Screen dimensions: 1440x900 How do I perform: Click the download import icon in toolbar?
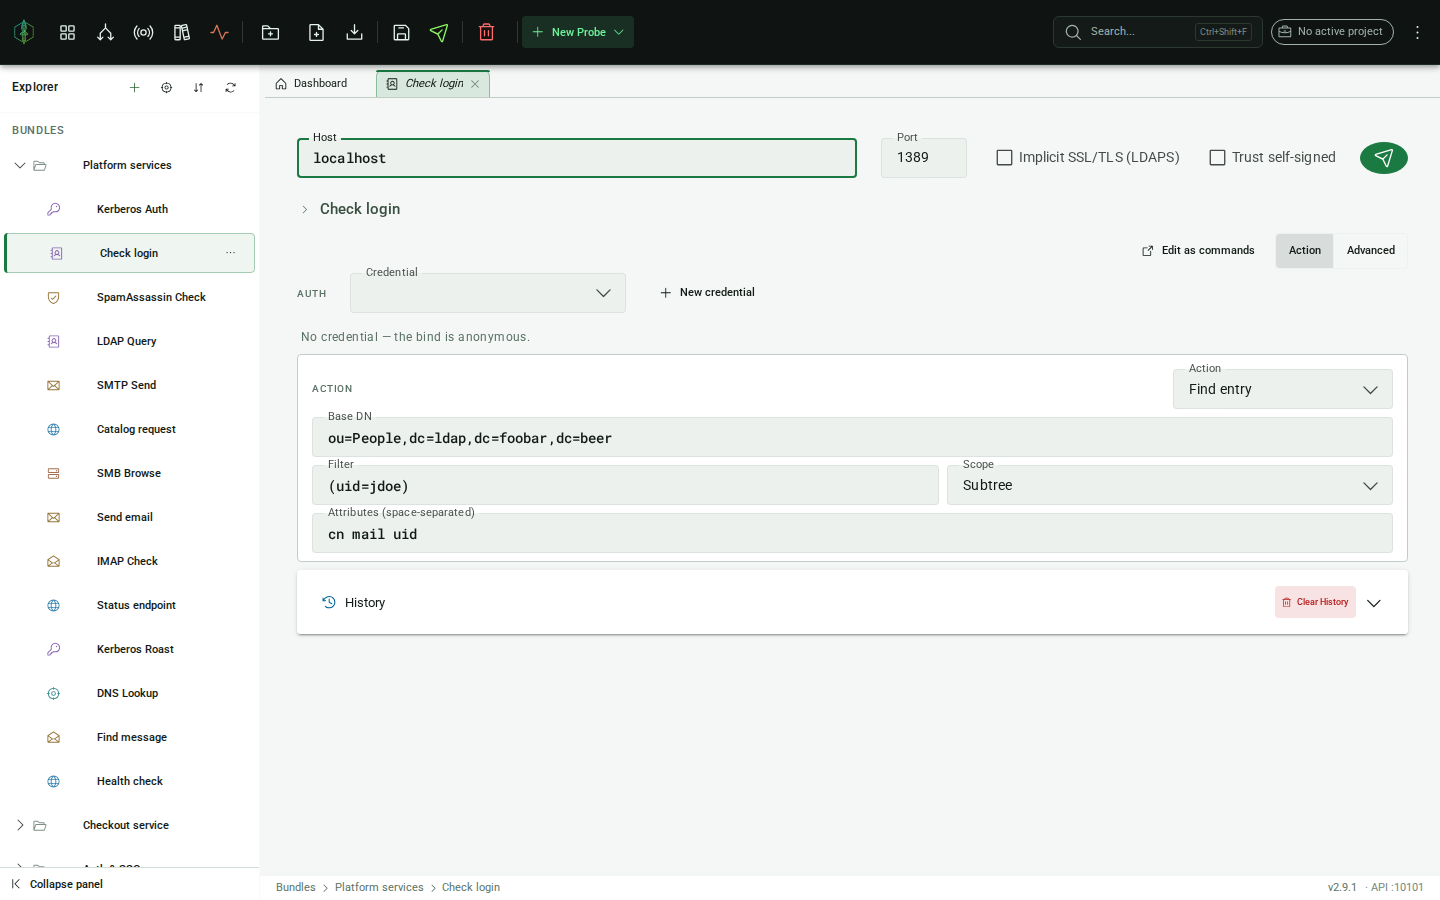354,32
